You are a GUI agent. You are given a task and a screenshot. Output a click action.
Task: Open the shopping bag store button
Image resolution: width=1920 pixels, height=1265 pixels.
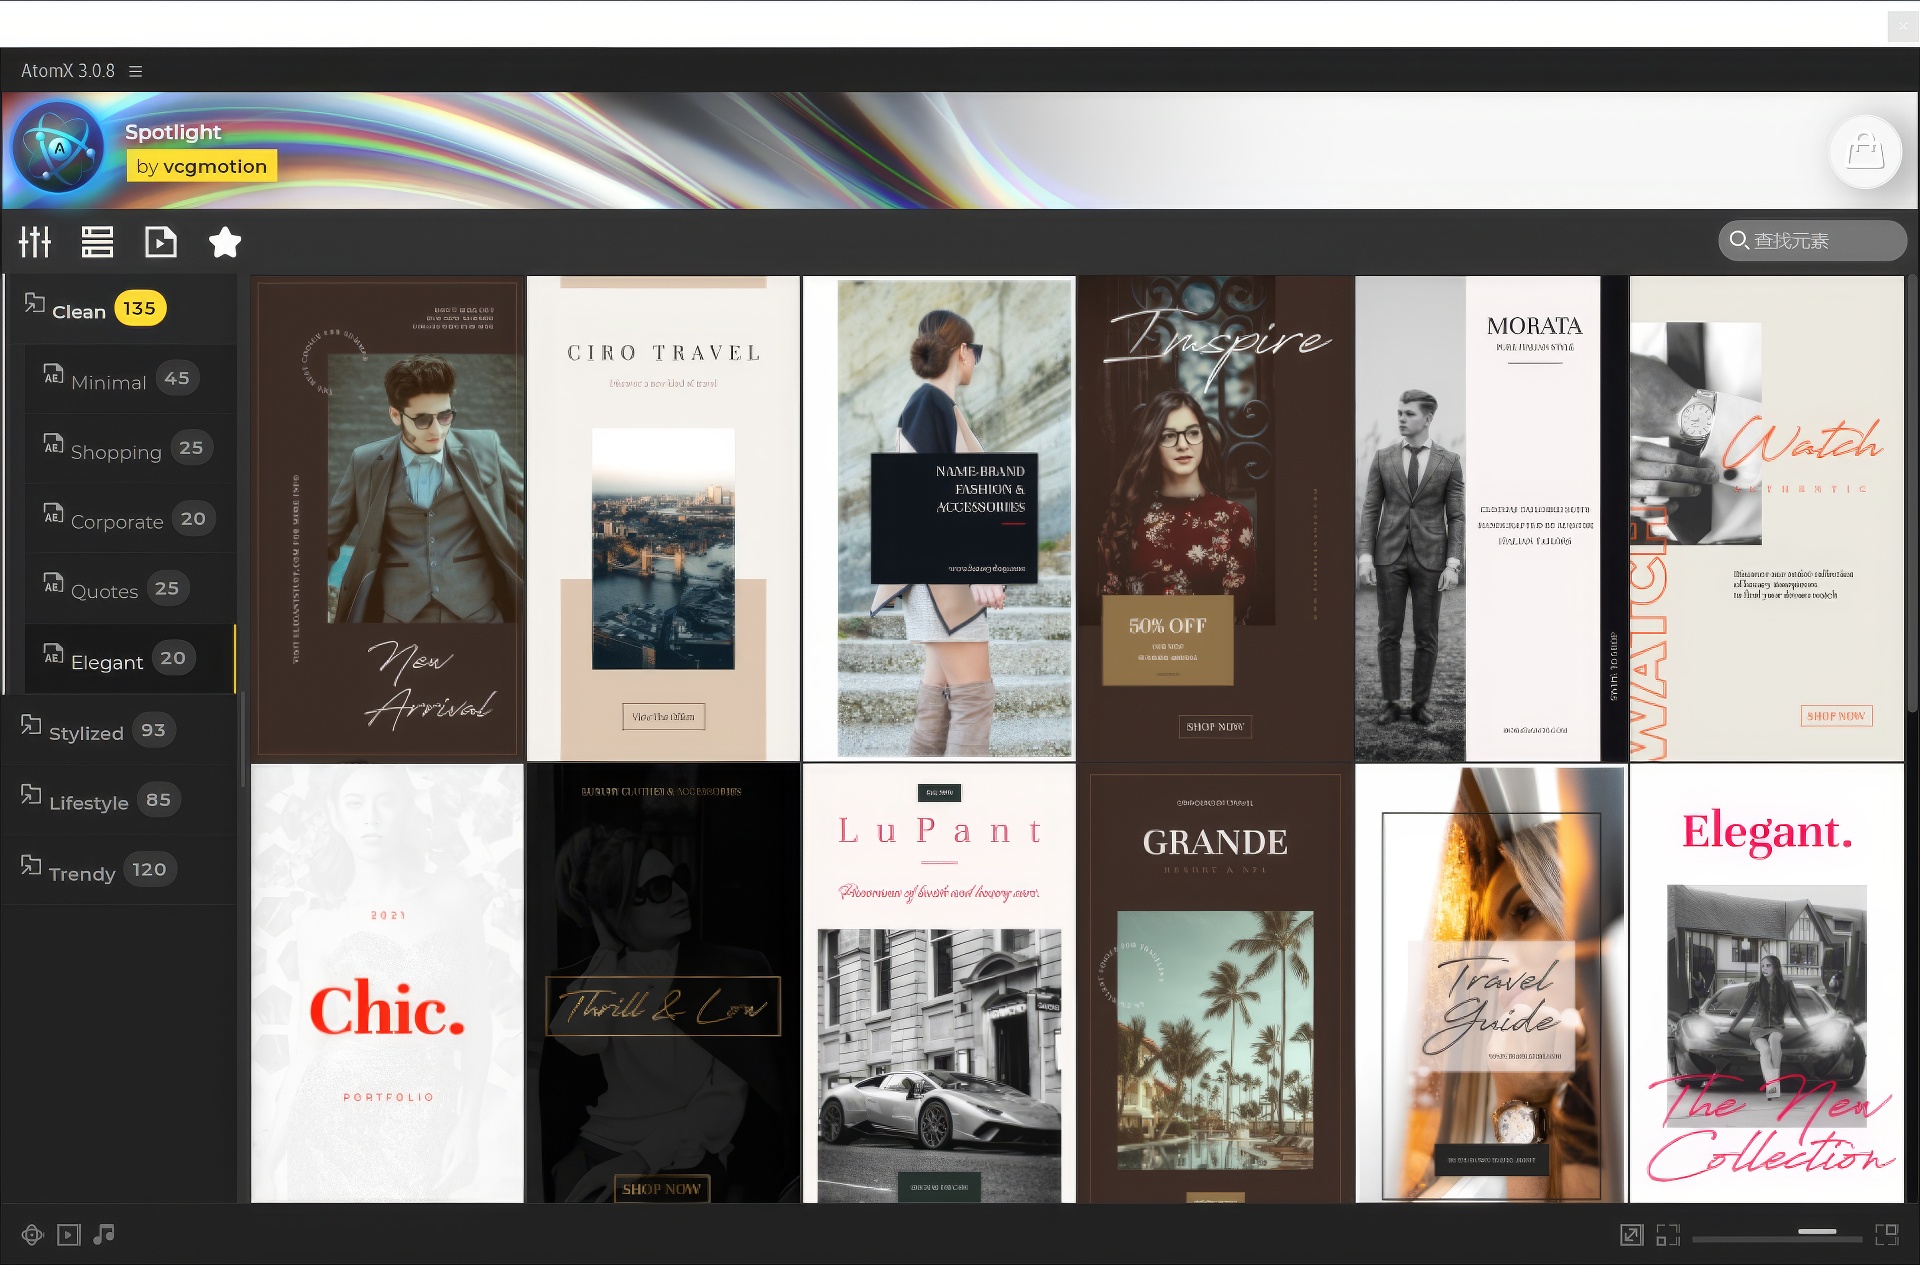pos(1865,153)
